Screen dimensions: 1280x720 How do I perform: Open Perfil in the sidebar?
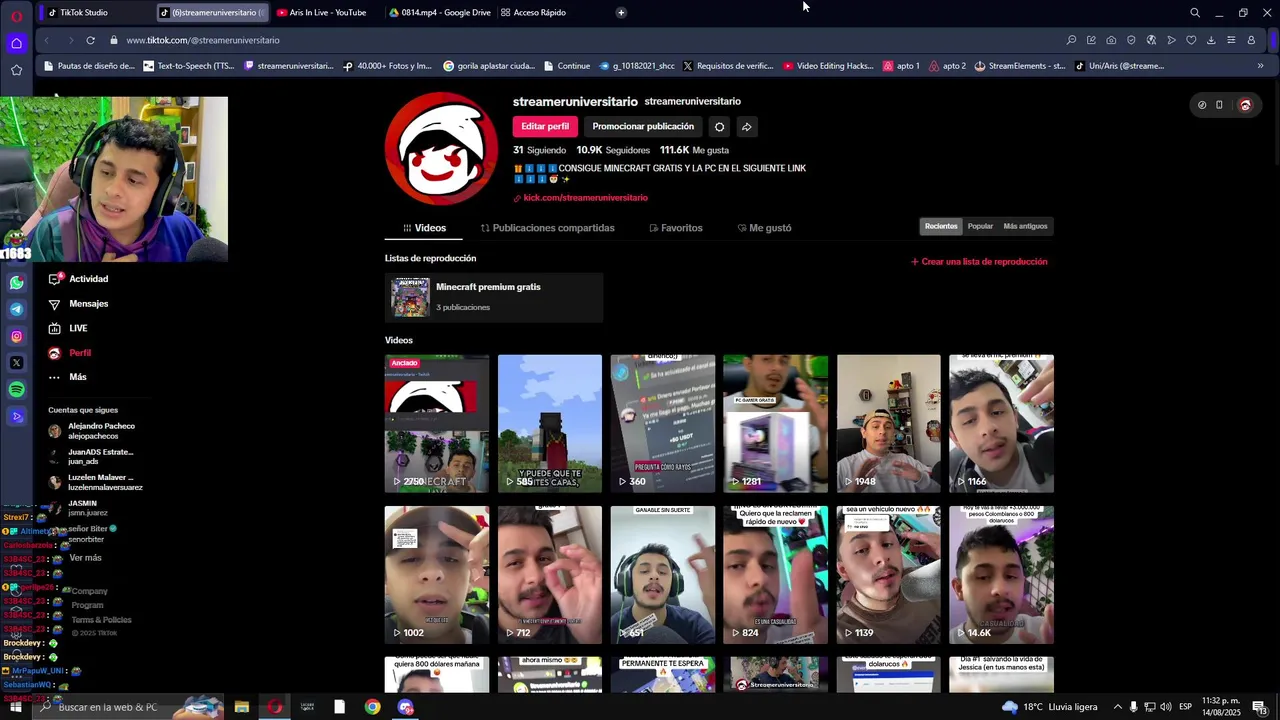pyautogui.click(x=70, y=353)
